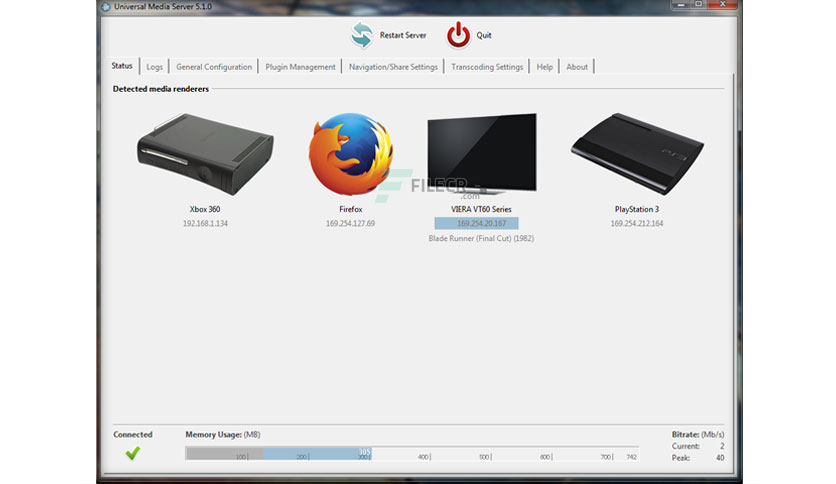
Task: Click the Peak bitrate value 40
Action: point(720,458)
